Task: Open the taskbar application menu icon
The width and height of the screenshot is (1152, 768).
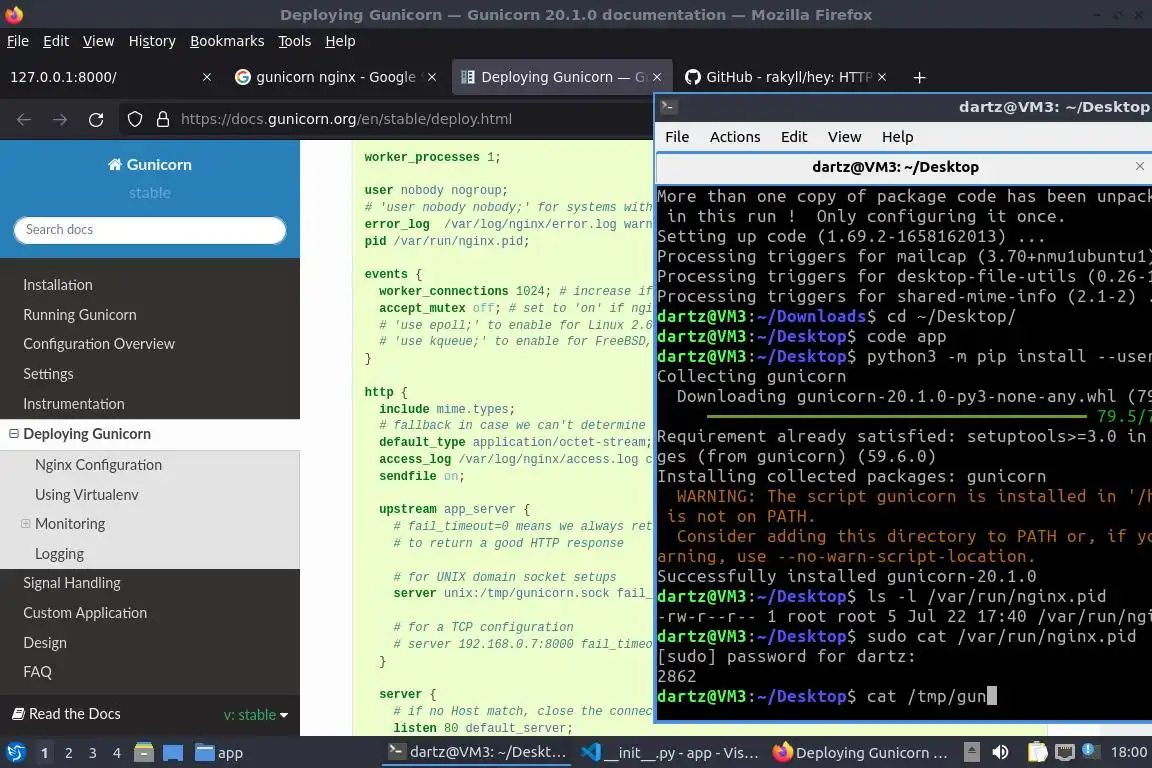Action: pos(15,753)
